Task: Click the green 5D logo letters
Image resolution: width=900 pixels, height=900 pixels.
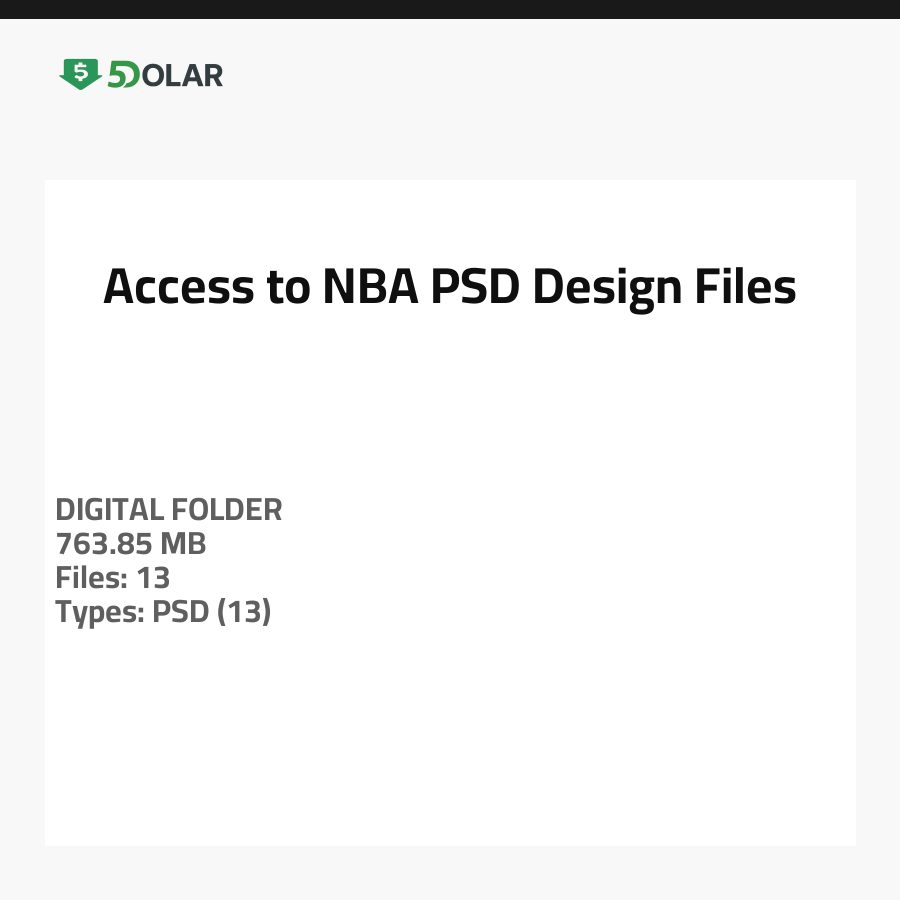Action: [124, 75]
